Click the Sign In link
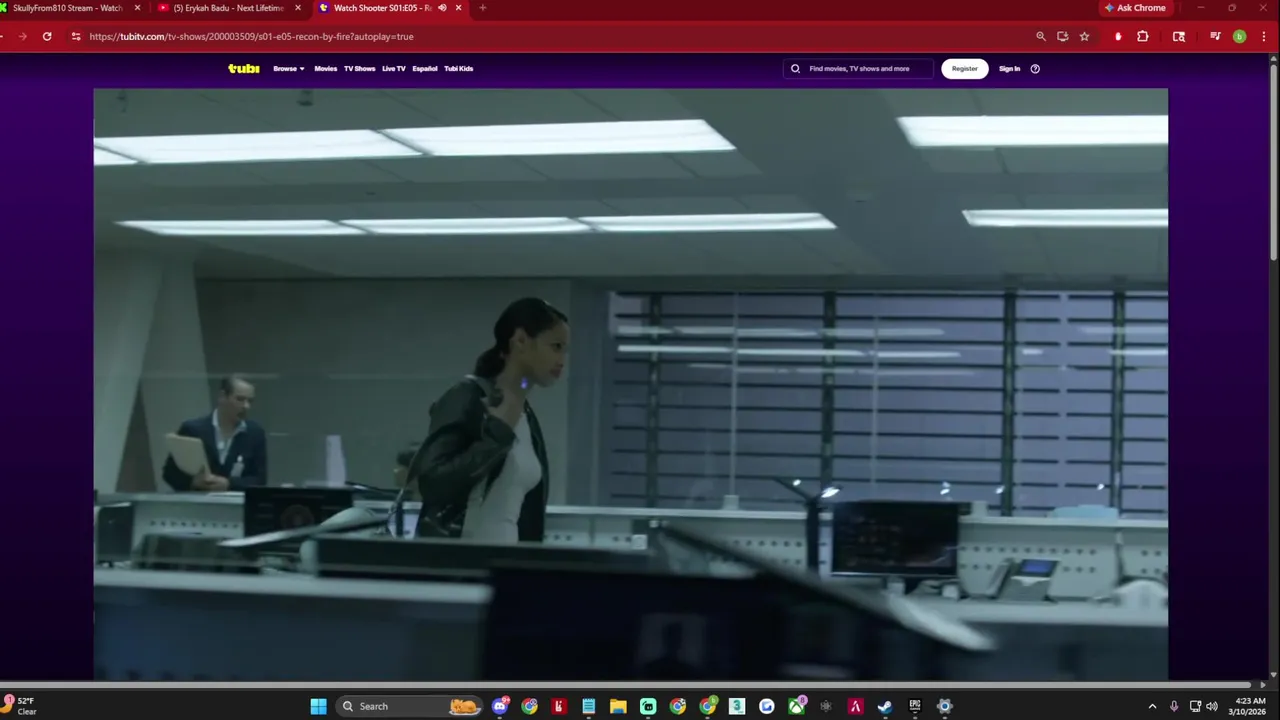The height and width of the screenshot is (720, 1280). (x=1010, y=69)
